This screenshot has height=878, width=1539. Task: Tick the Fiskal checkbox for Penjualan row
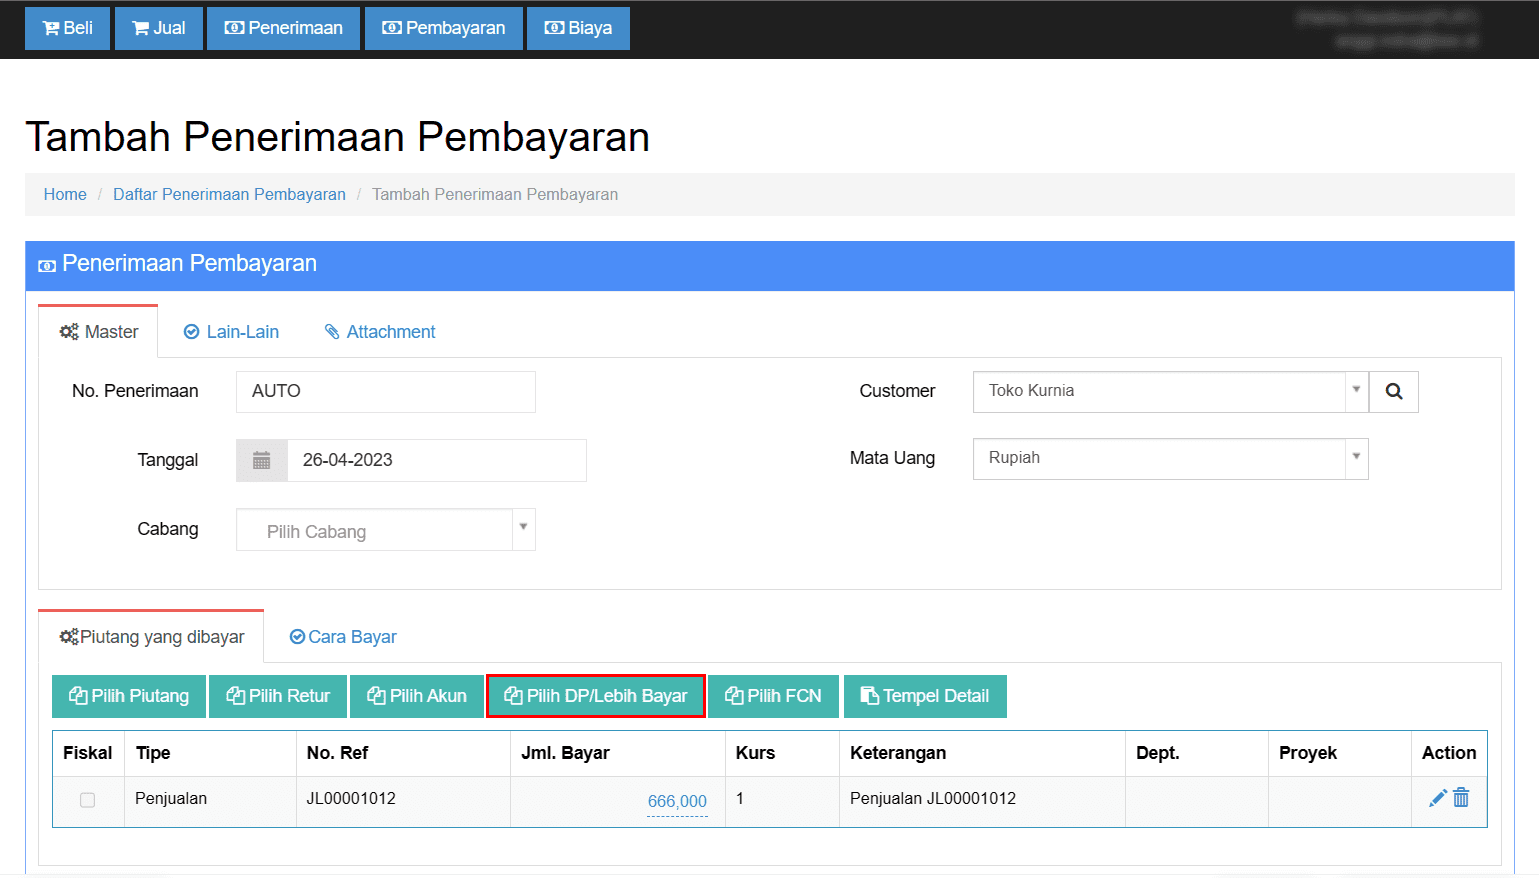pyautogui.click(x=88, y=800)
